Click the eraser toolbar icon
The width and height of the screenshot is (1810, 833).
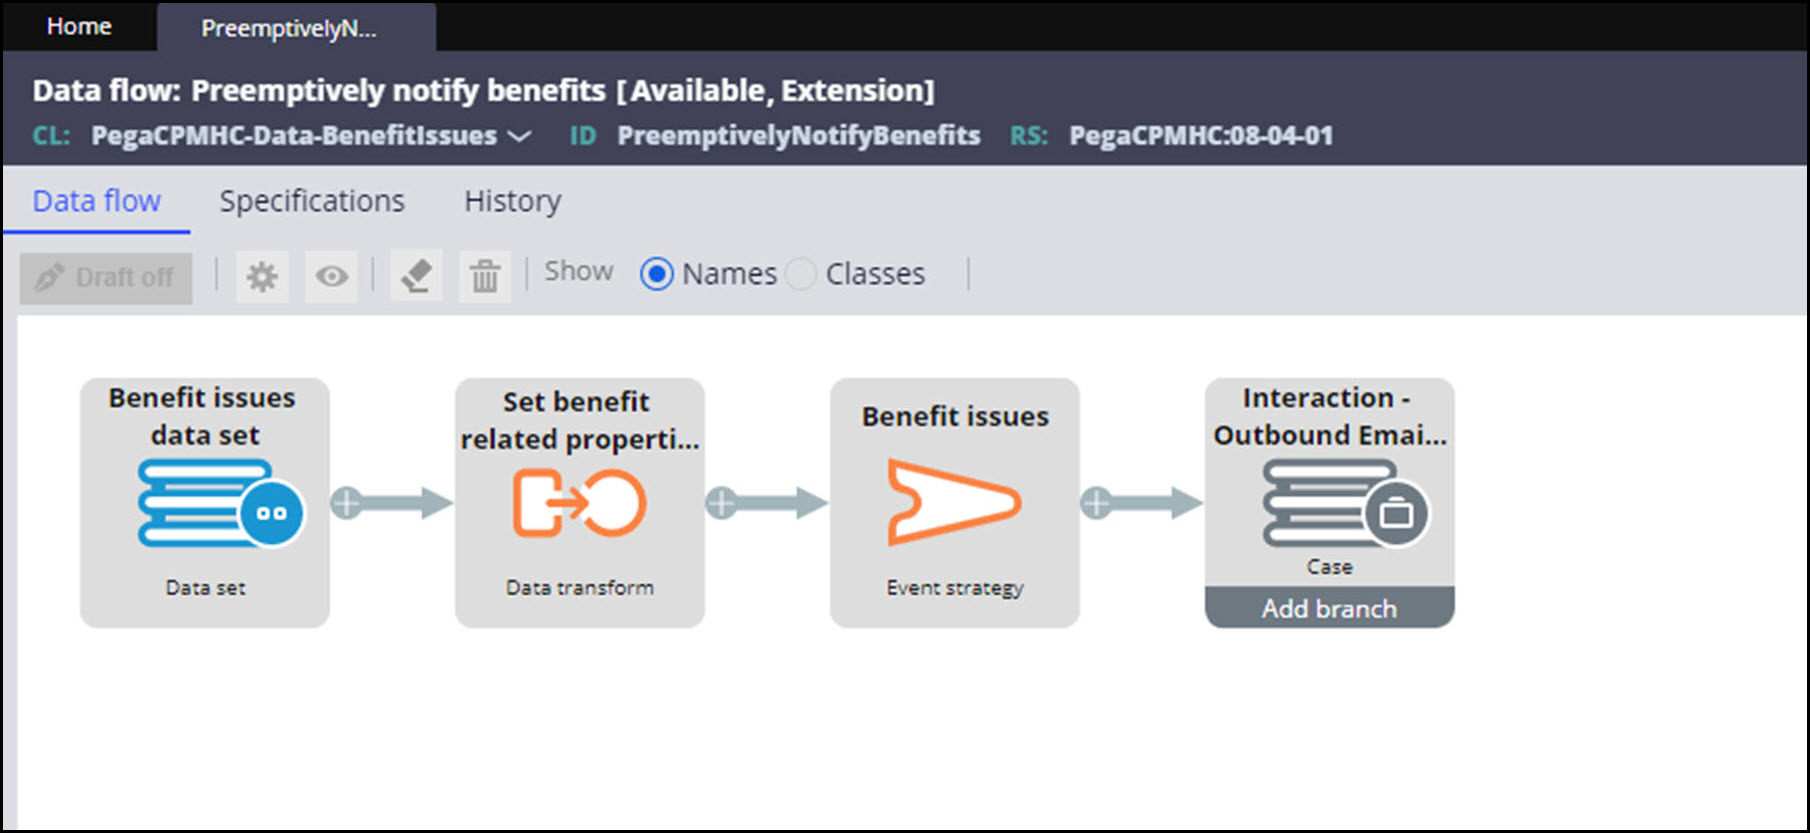tap(416, 276)
